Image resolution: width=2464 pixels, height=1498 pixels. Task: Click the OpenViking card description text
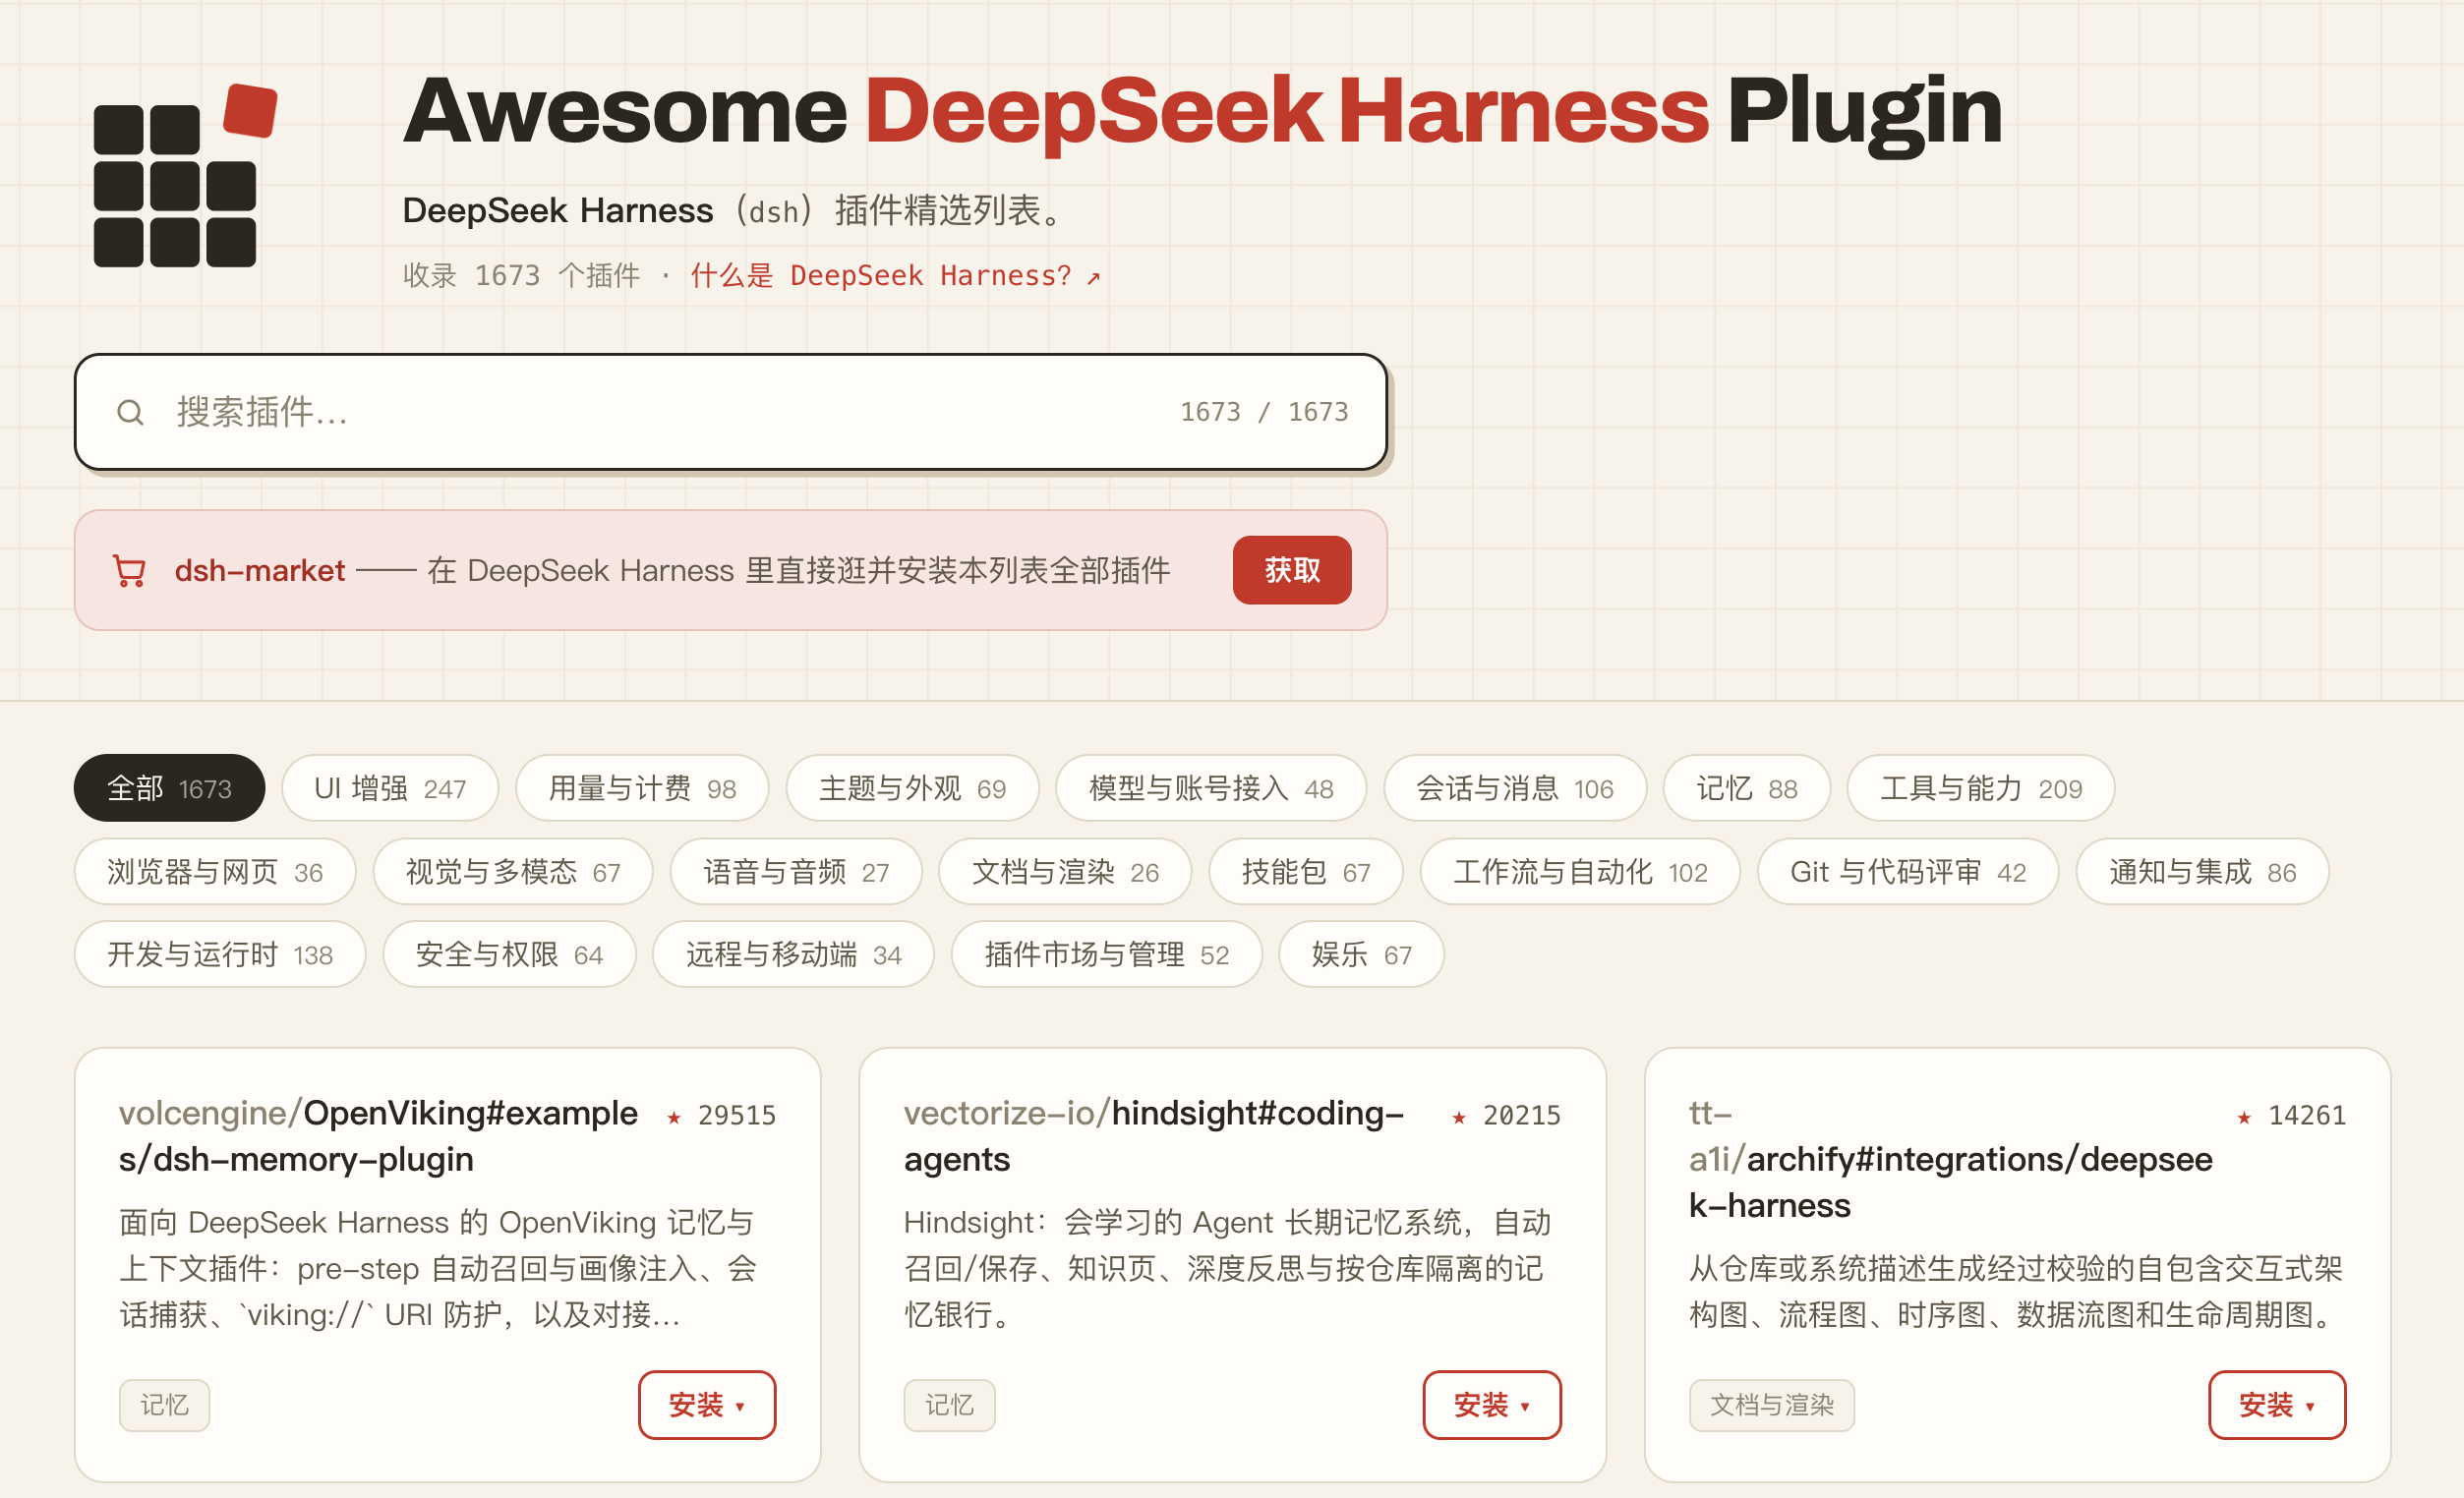coord(438,1268)
